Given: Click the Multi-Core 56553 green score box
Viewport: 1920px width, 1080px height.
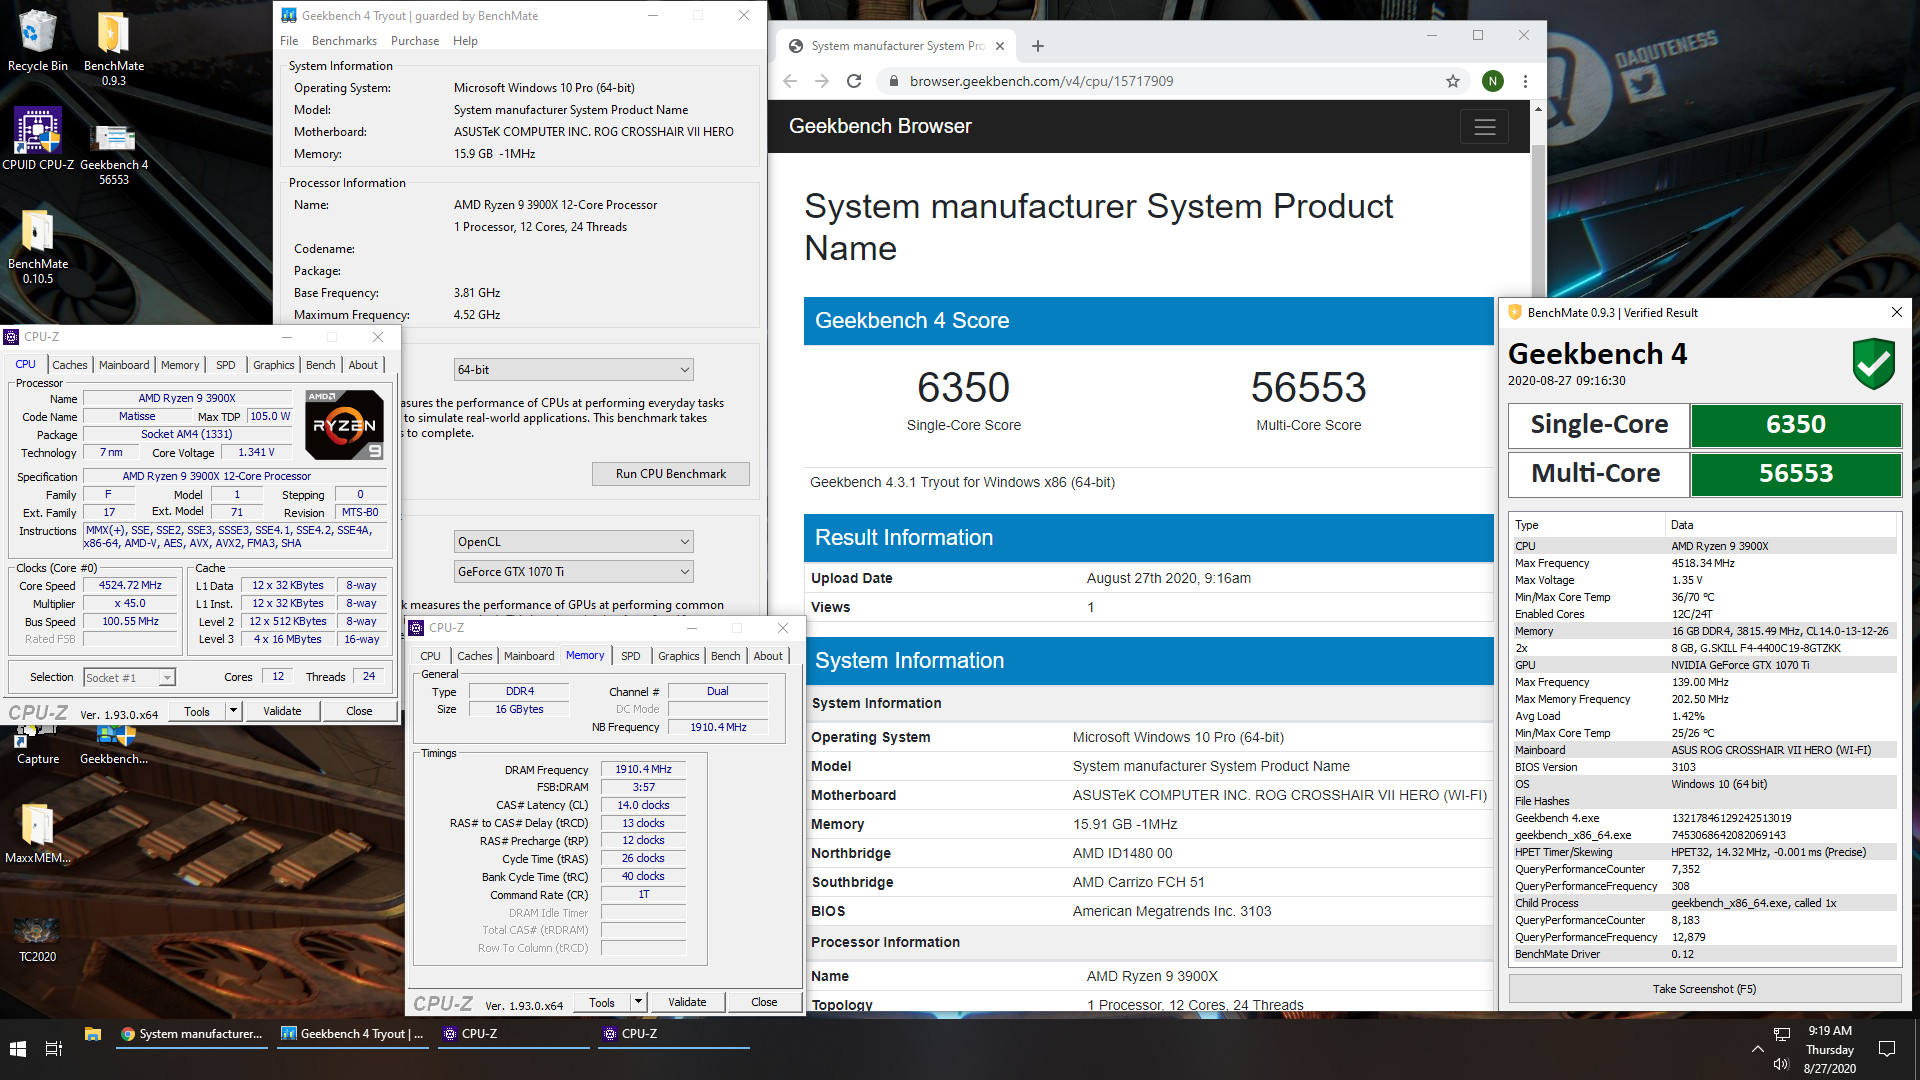Looking at the screenshot, I should click(1796, 474).
